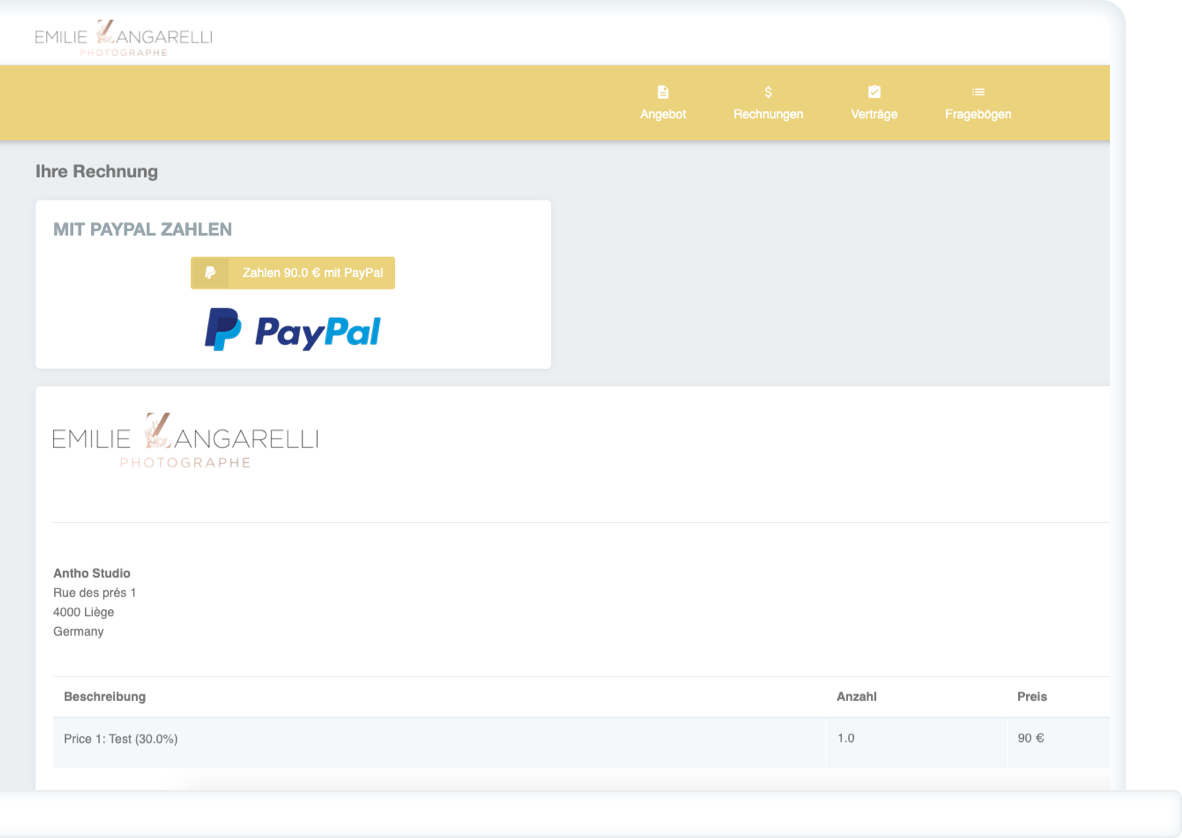The width and height of the screenshot is (1182, 838).
Task: Open the Angebot menu label
Action: tap(663, 114)
